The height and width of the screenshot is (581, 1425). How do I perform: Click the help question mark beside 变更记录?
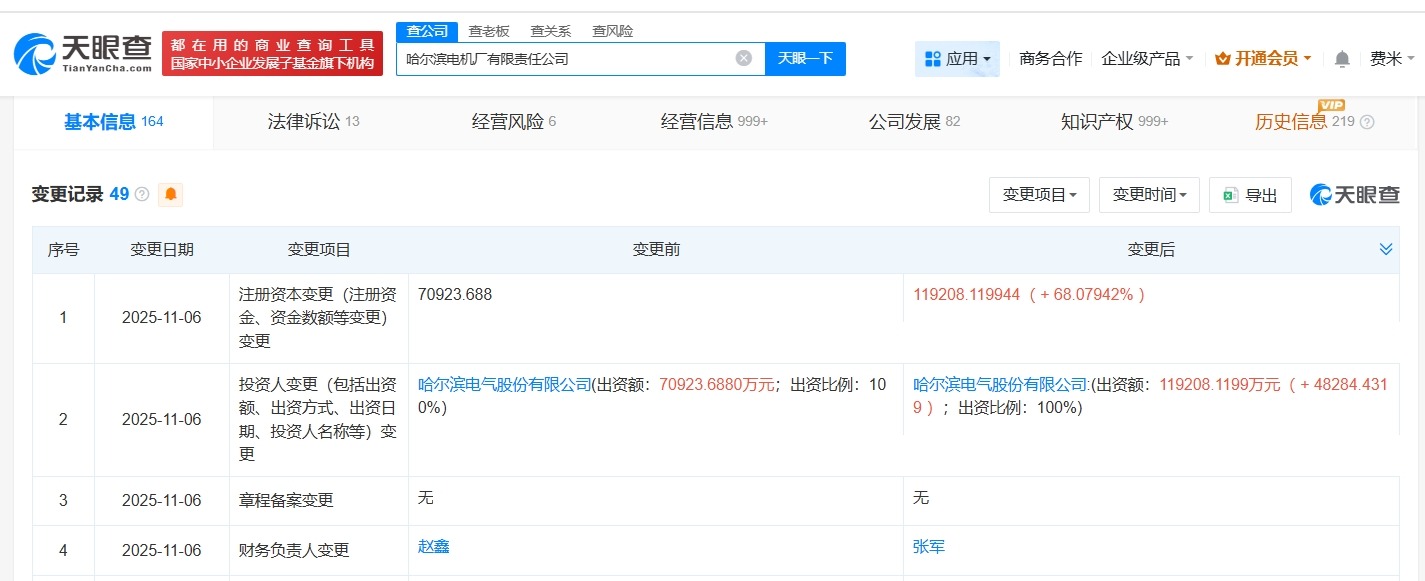point(140,194)
